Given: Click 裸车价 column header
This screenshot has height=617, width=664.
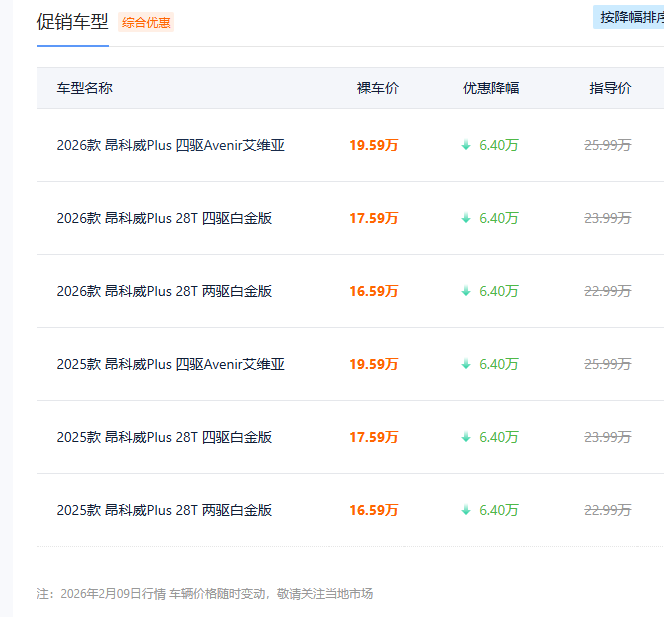Looking at the screenshot, I should [x=377, y=88].
